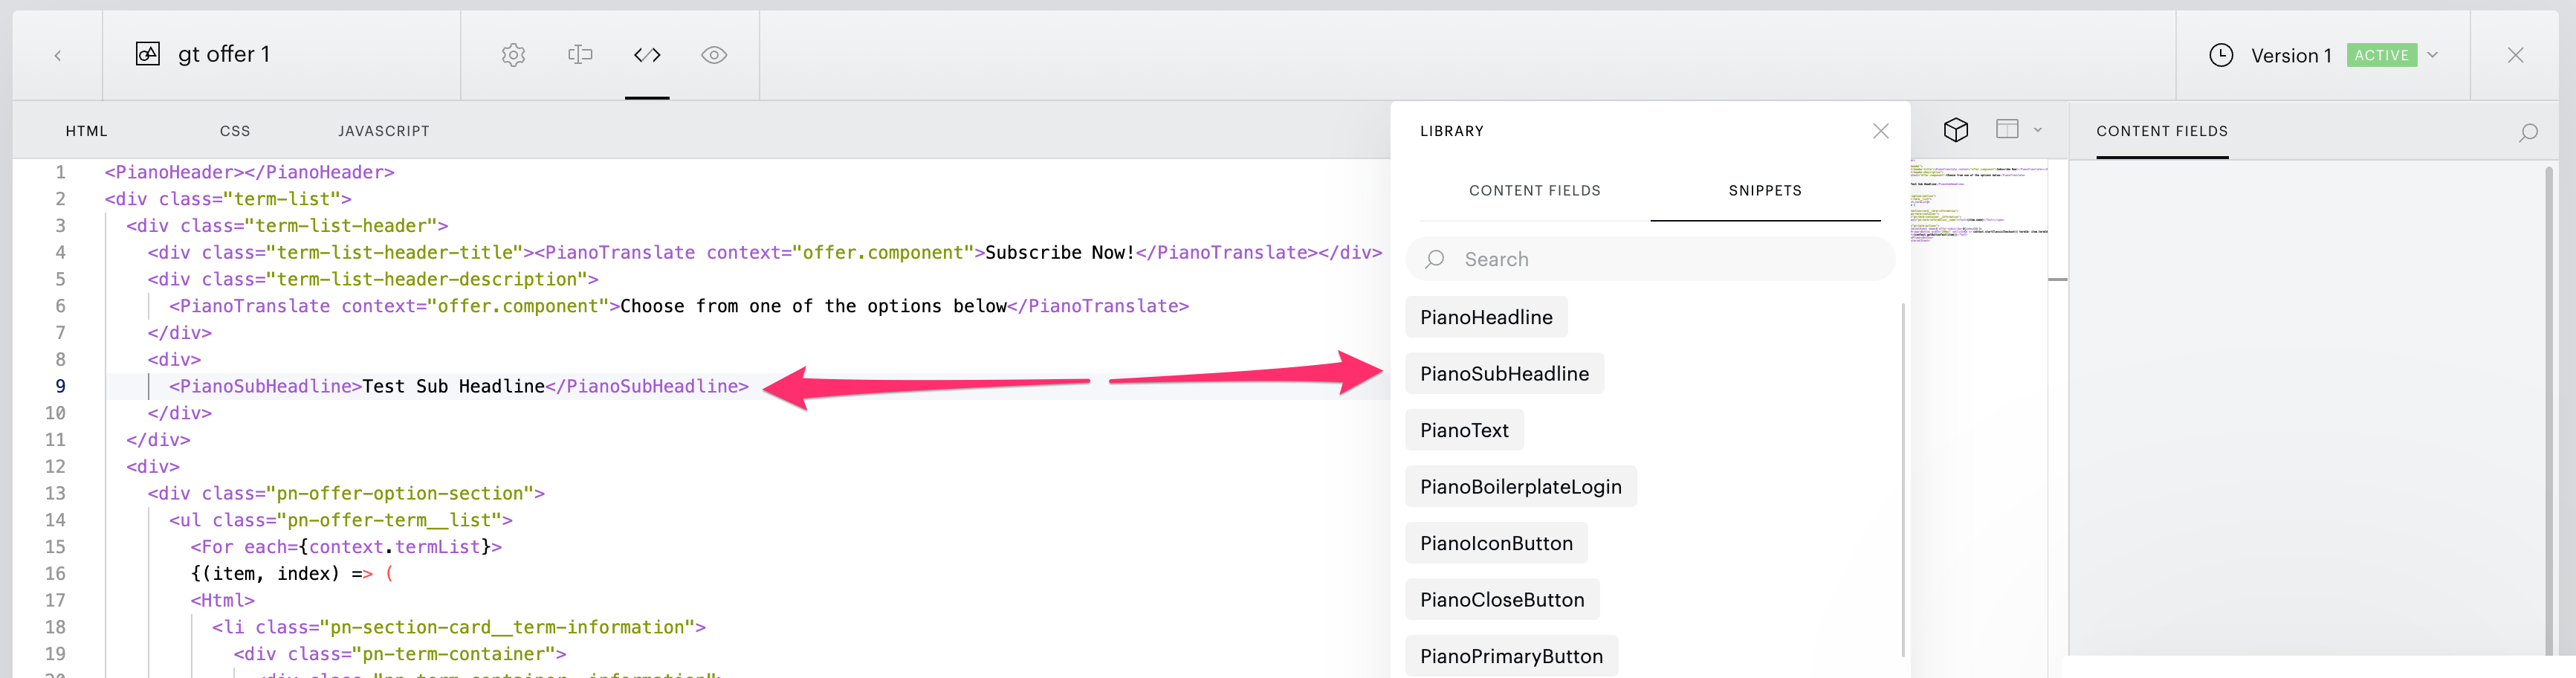
Task: Open the rename/text field icon in the toolbar
Action: [580, 55]
